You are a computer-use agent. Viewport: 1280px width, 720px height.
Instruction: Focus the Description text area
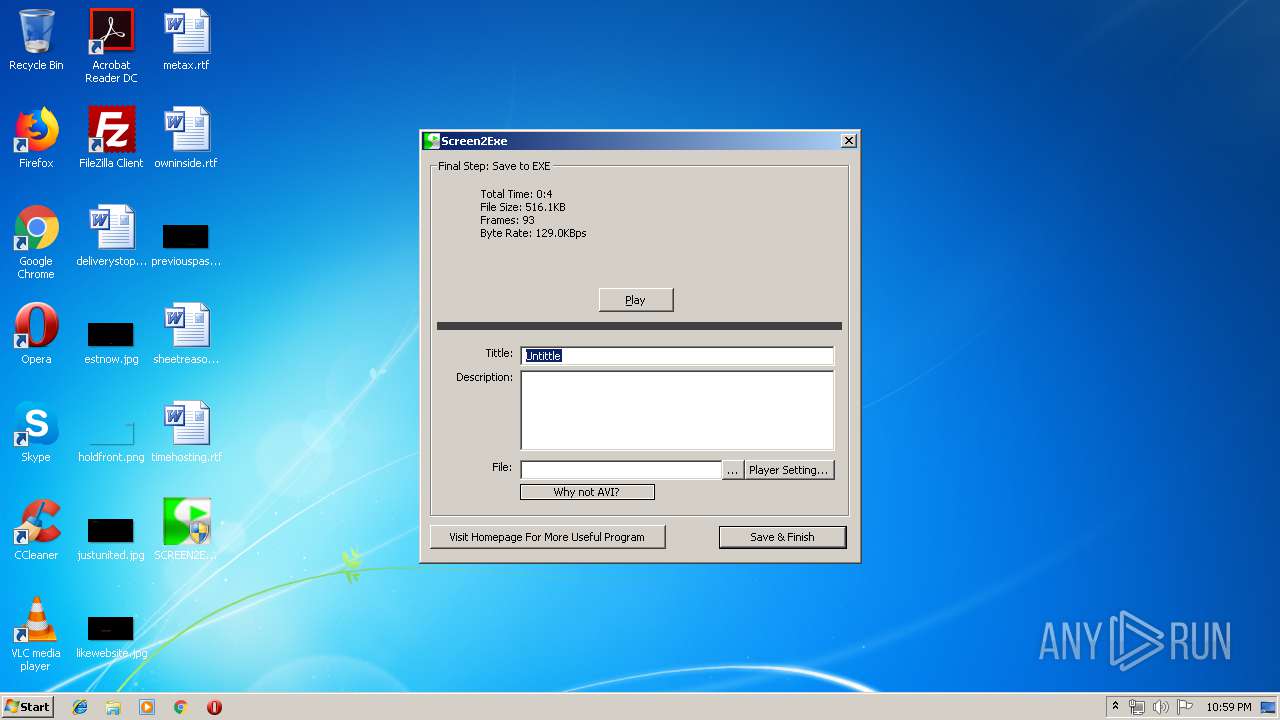click(x=677, y=410)
